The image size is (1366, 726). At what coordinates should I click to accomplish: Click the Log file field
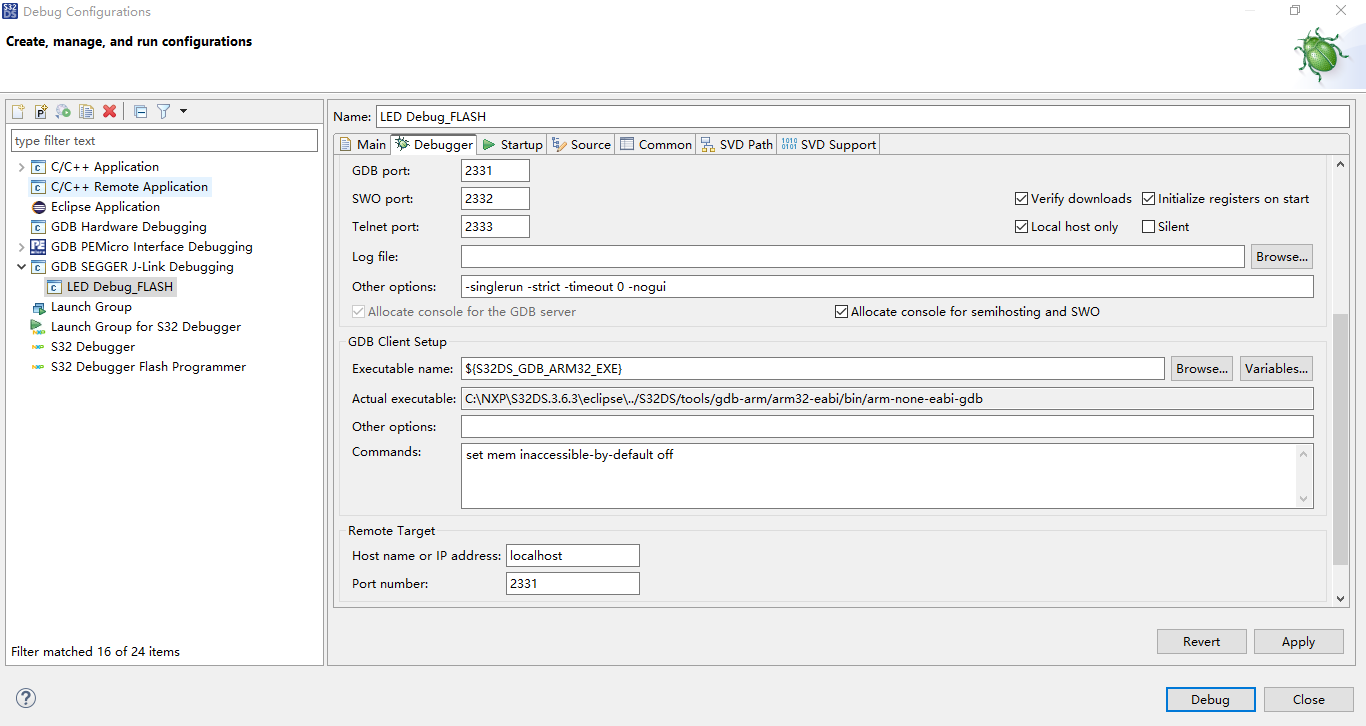(x=852, y=257)
